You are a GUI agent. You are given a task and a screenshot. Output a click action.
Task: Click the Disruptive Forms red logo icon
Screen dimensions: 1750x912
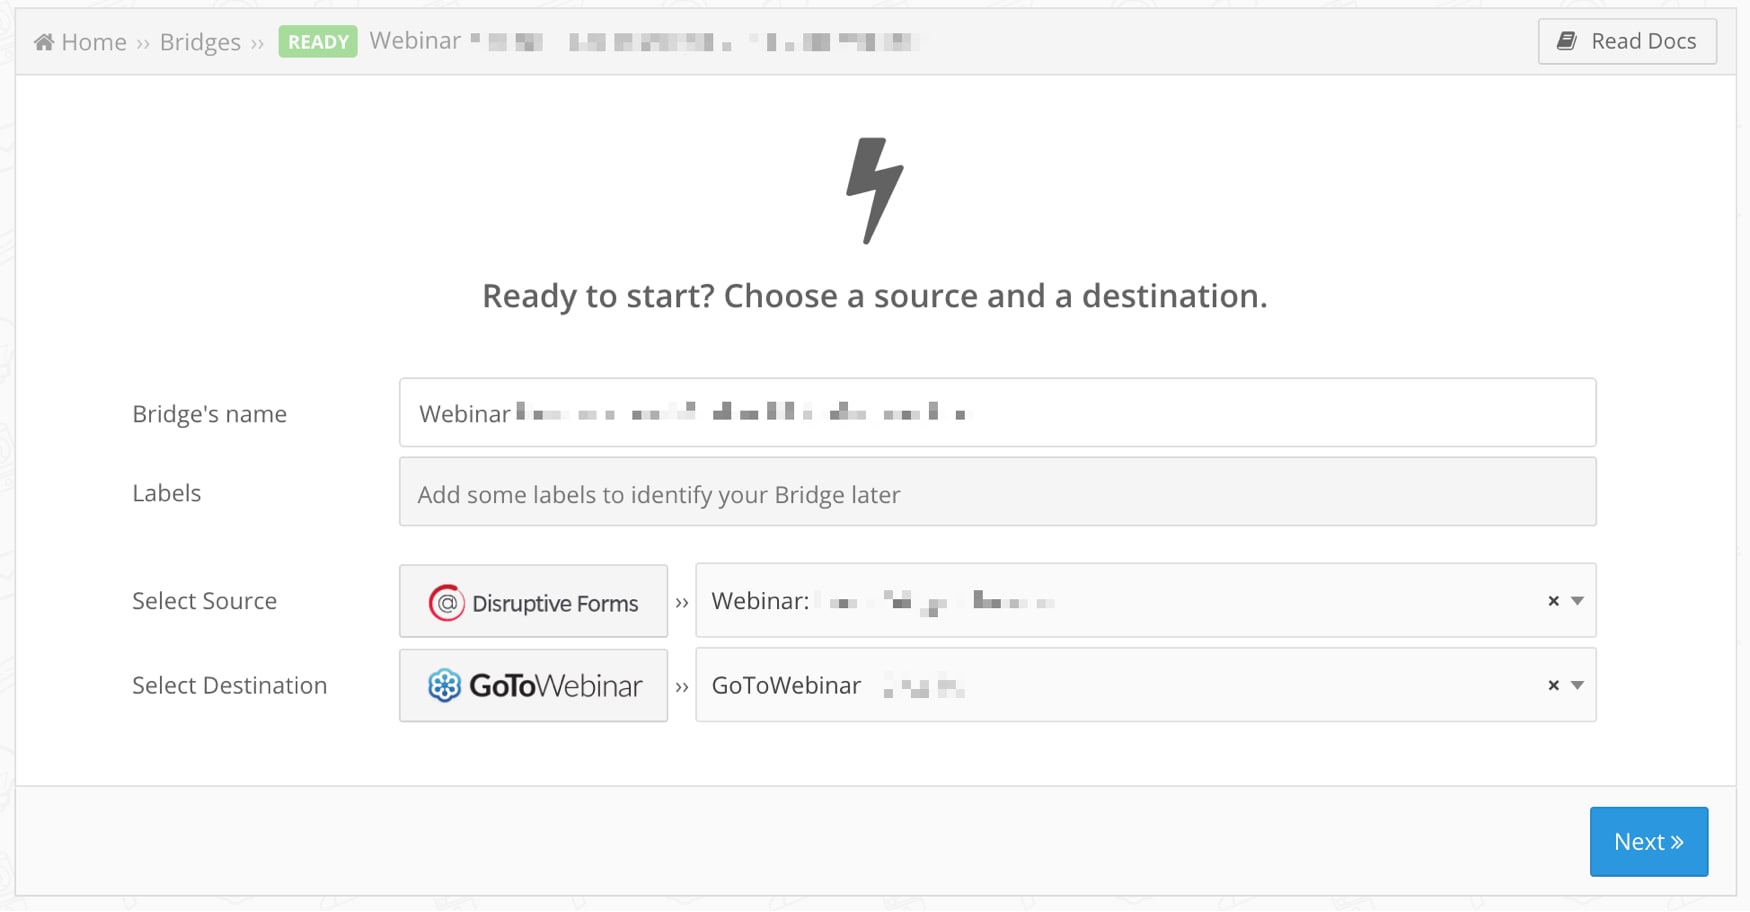tap(446, 603)
